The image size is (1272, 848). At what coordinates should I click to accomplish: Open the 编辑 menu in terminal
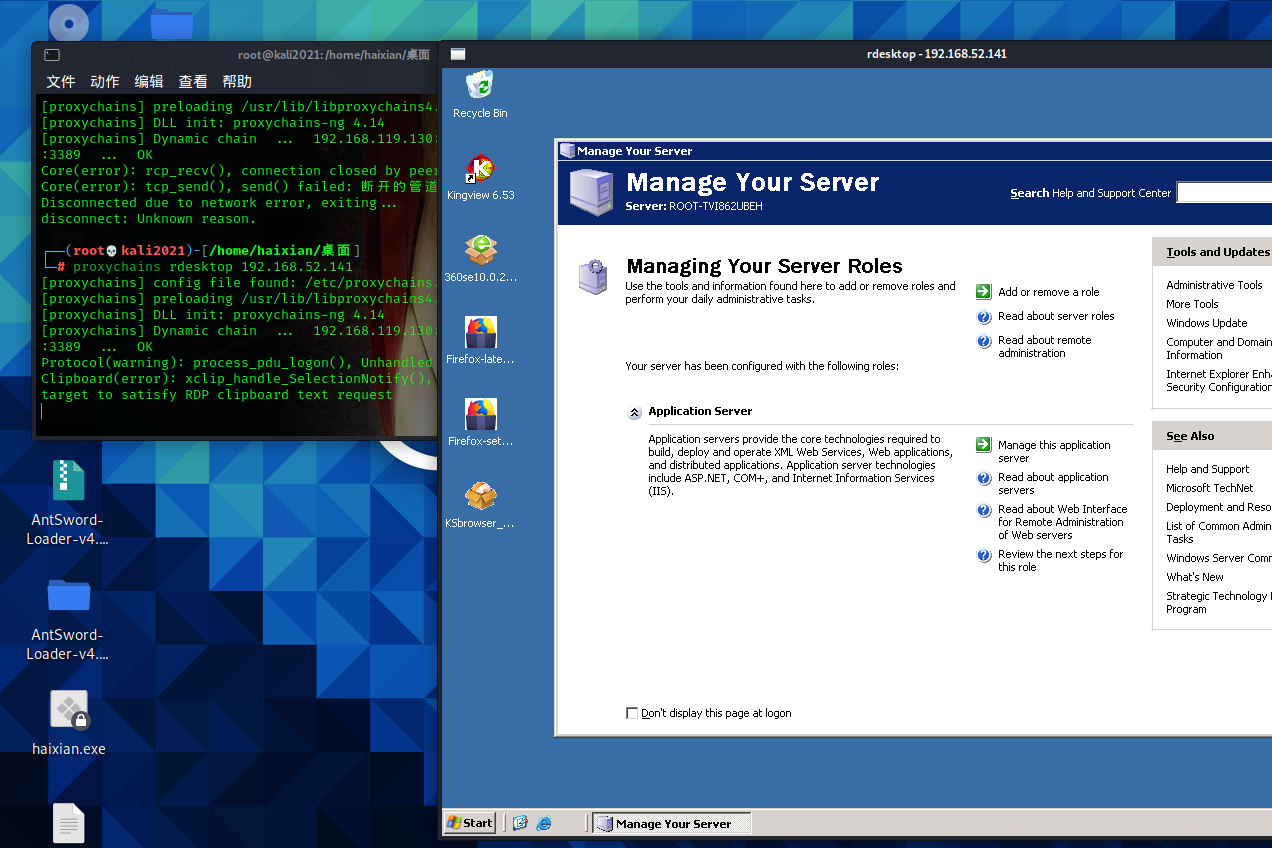pyautogui.click(x=149, y=82)
